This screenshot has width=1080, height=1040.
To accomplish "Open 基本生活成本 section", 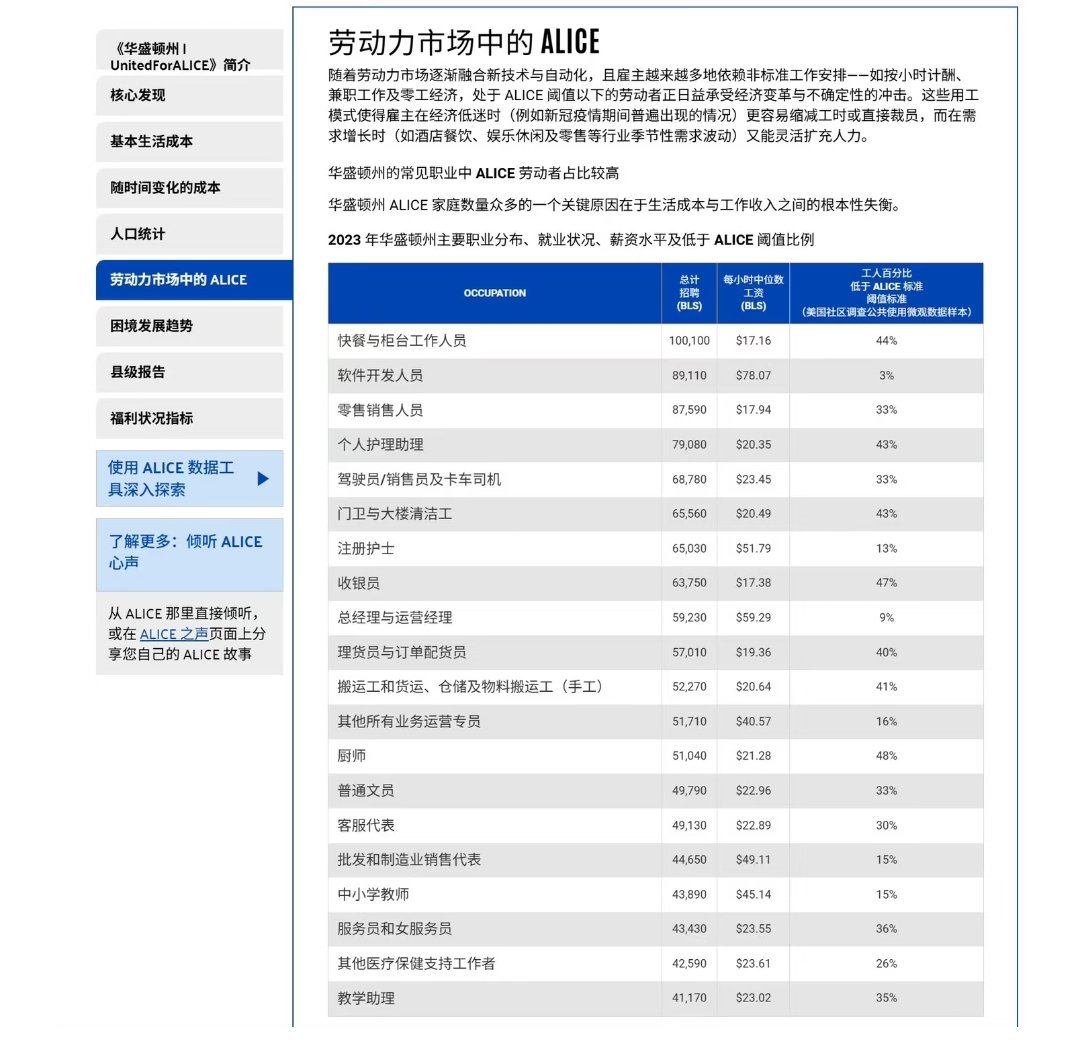I will pos(189,142).
